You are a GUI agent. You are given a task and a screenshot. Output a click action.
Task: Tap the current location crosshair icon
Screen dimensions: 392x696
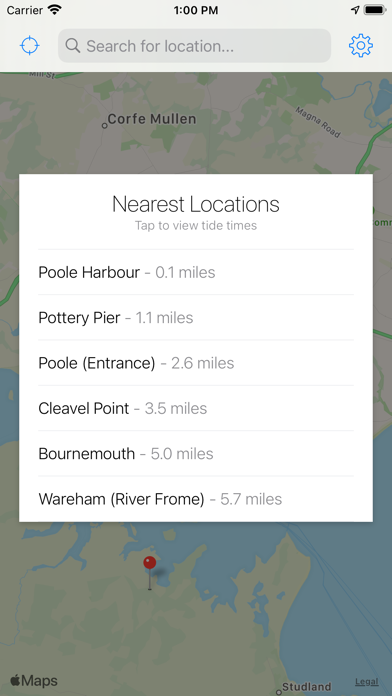(30, 46)
